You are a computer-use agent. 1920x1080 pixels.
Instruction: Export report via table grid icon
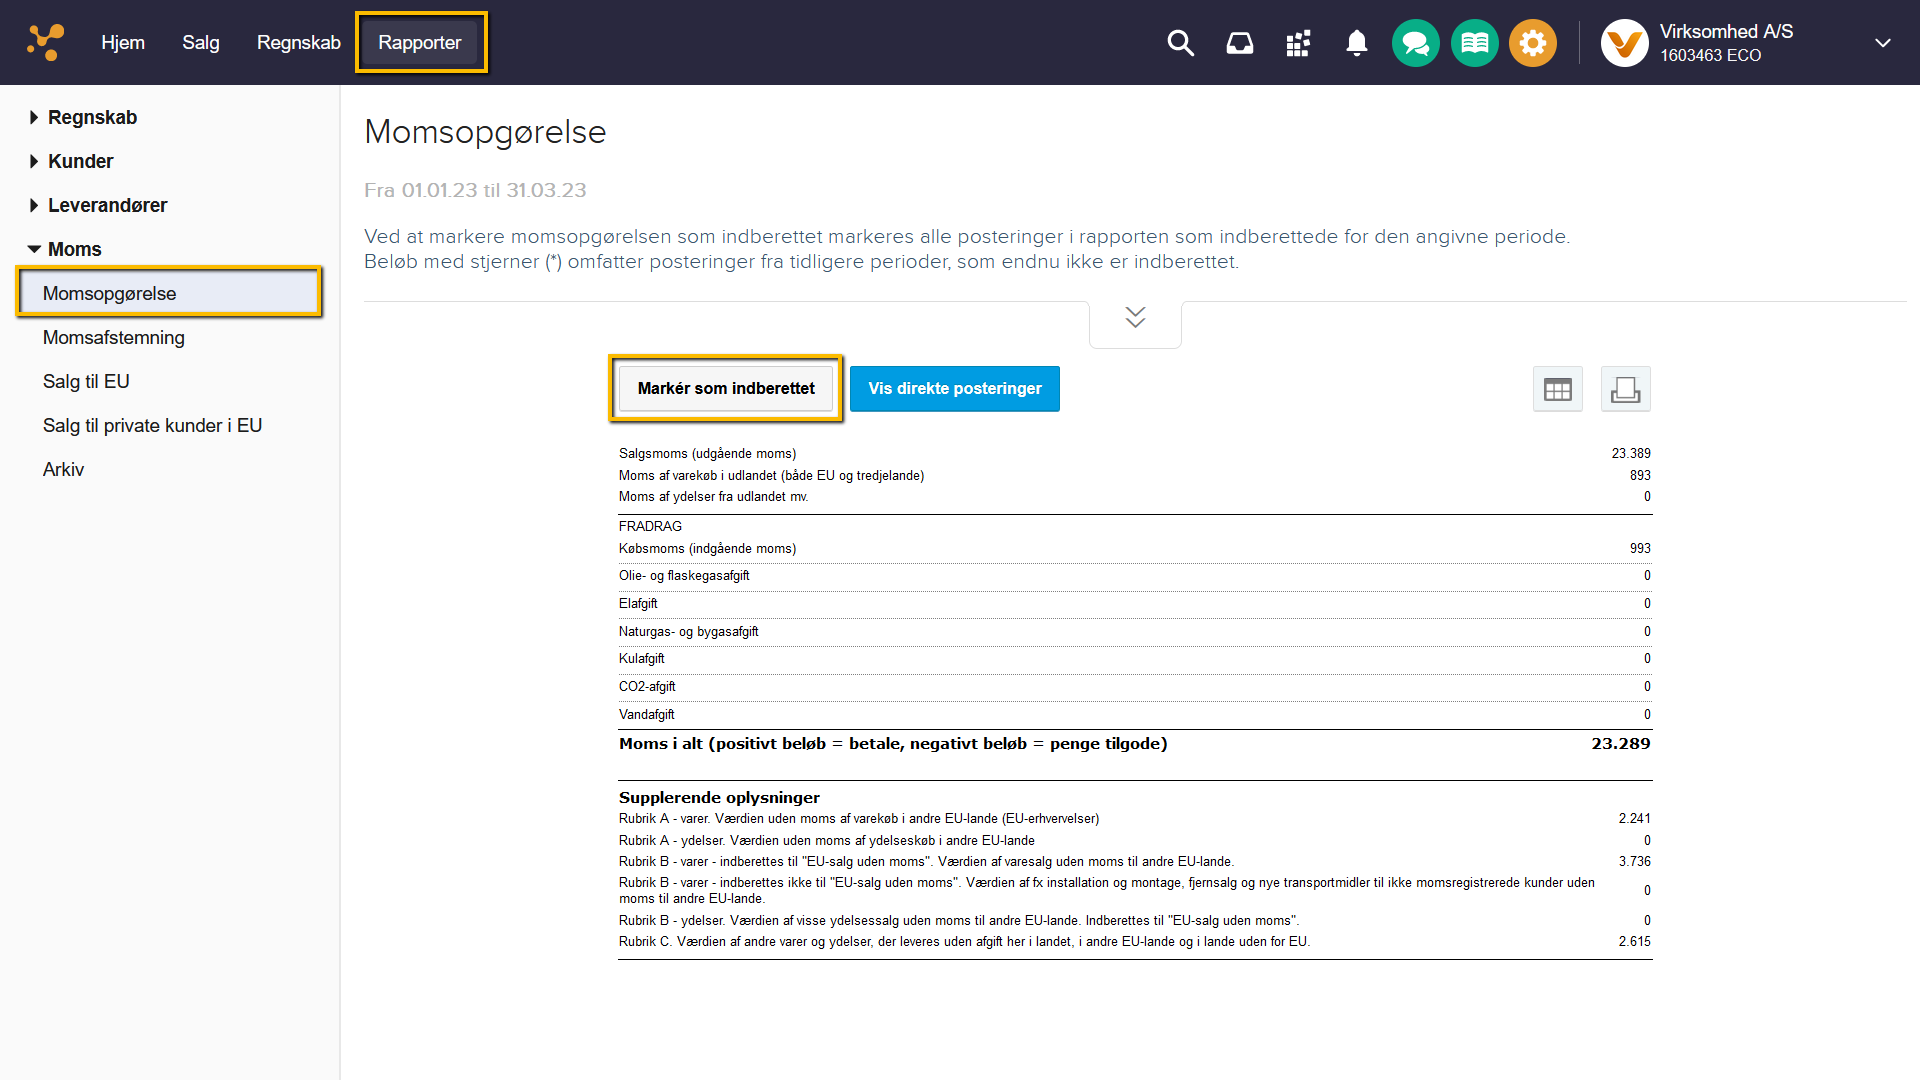1557,389
